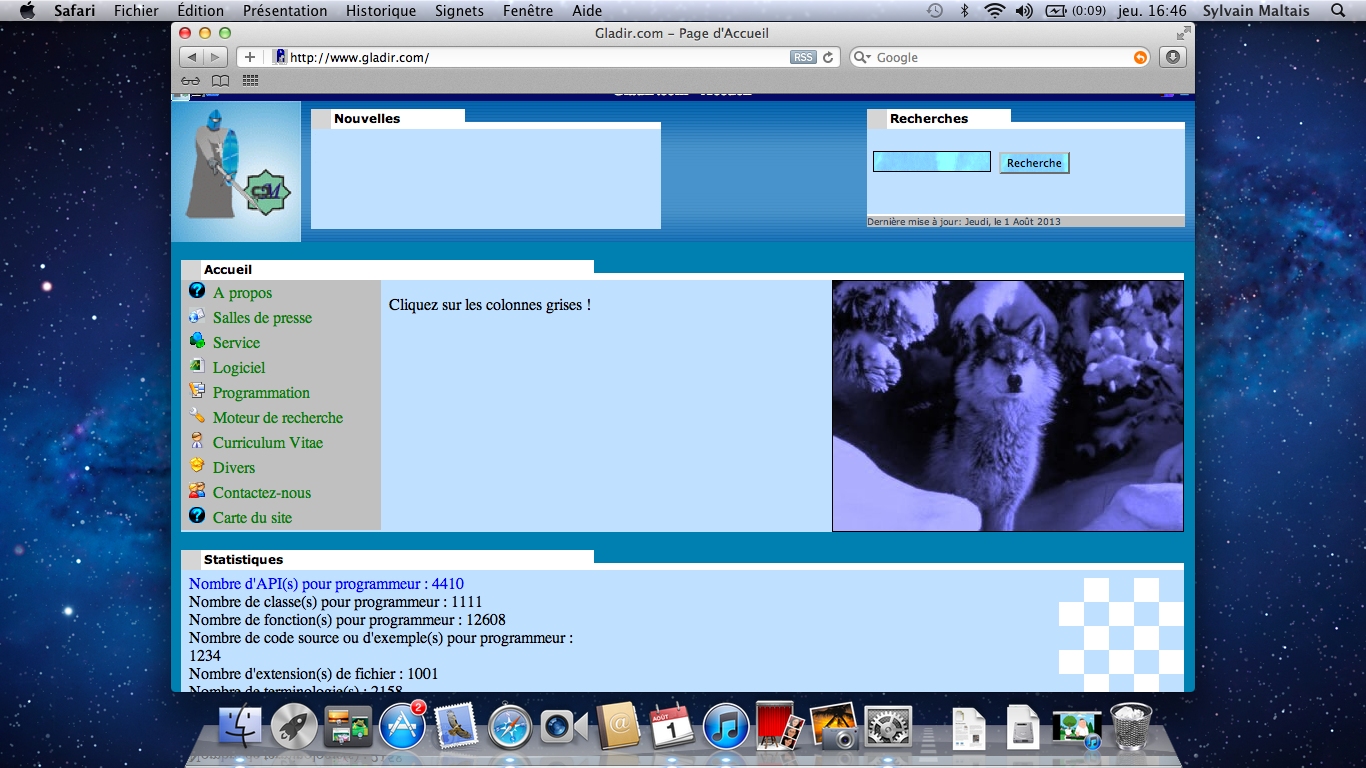This screenshot has width=1366, height=768.
Task: Show Top Sites grid icon
Action: point(250,81)
